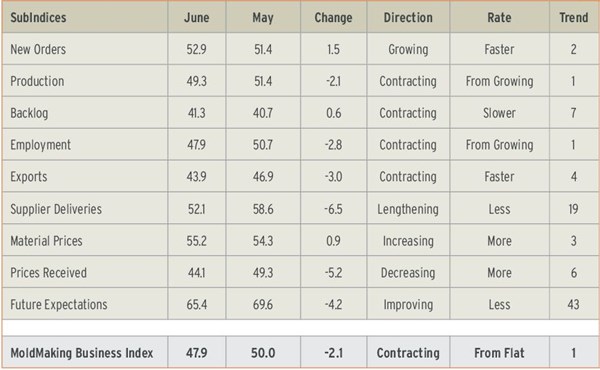This screenshot has height=370, width=600.
Task: Select the 65.4 June Future Expectations value
Action: pyautogui.click(x=197, y=305)
